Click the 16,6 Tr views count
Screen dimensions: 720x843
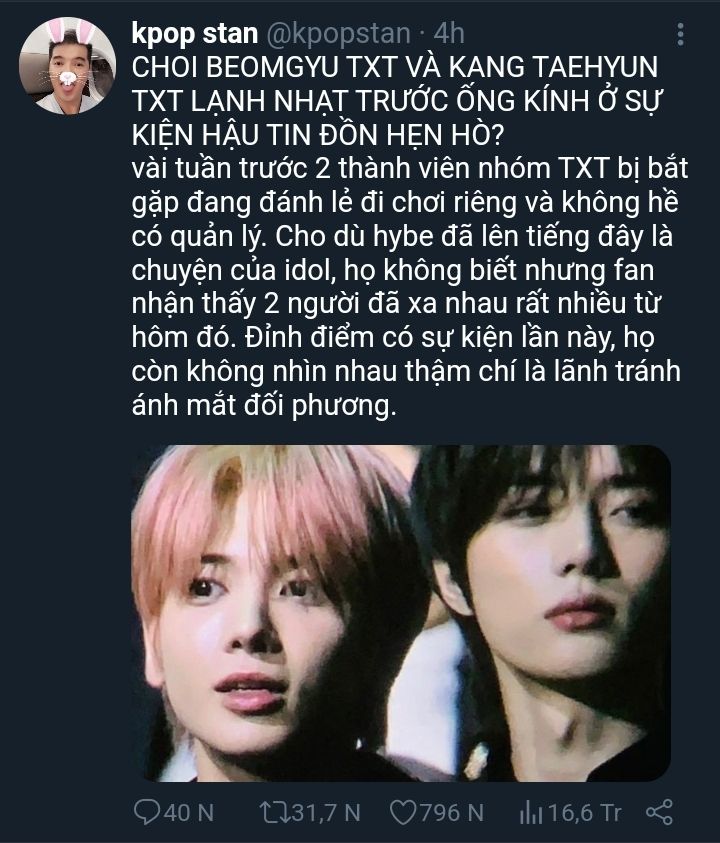(585, 812)
